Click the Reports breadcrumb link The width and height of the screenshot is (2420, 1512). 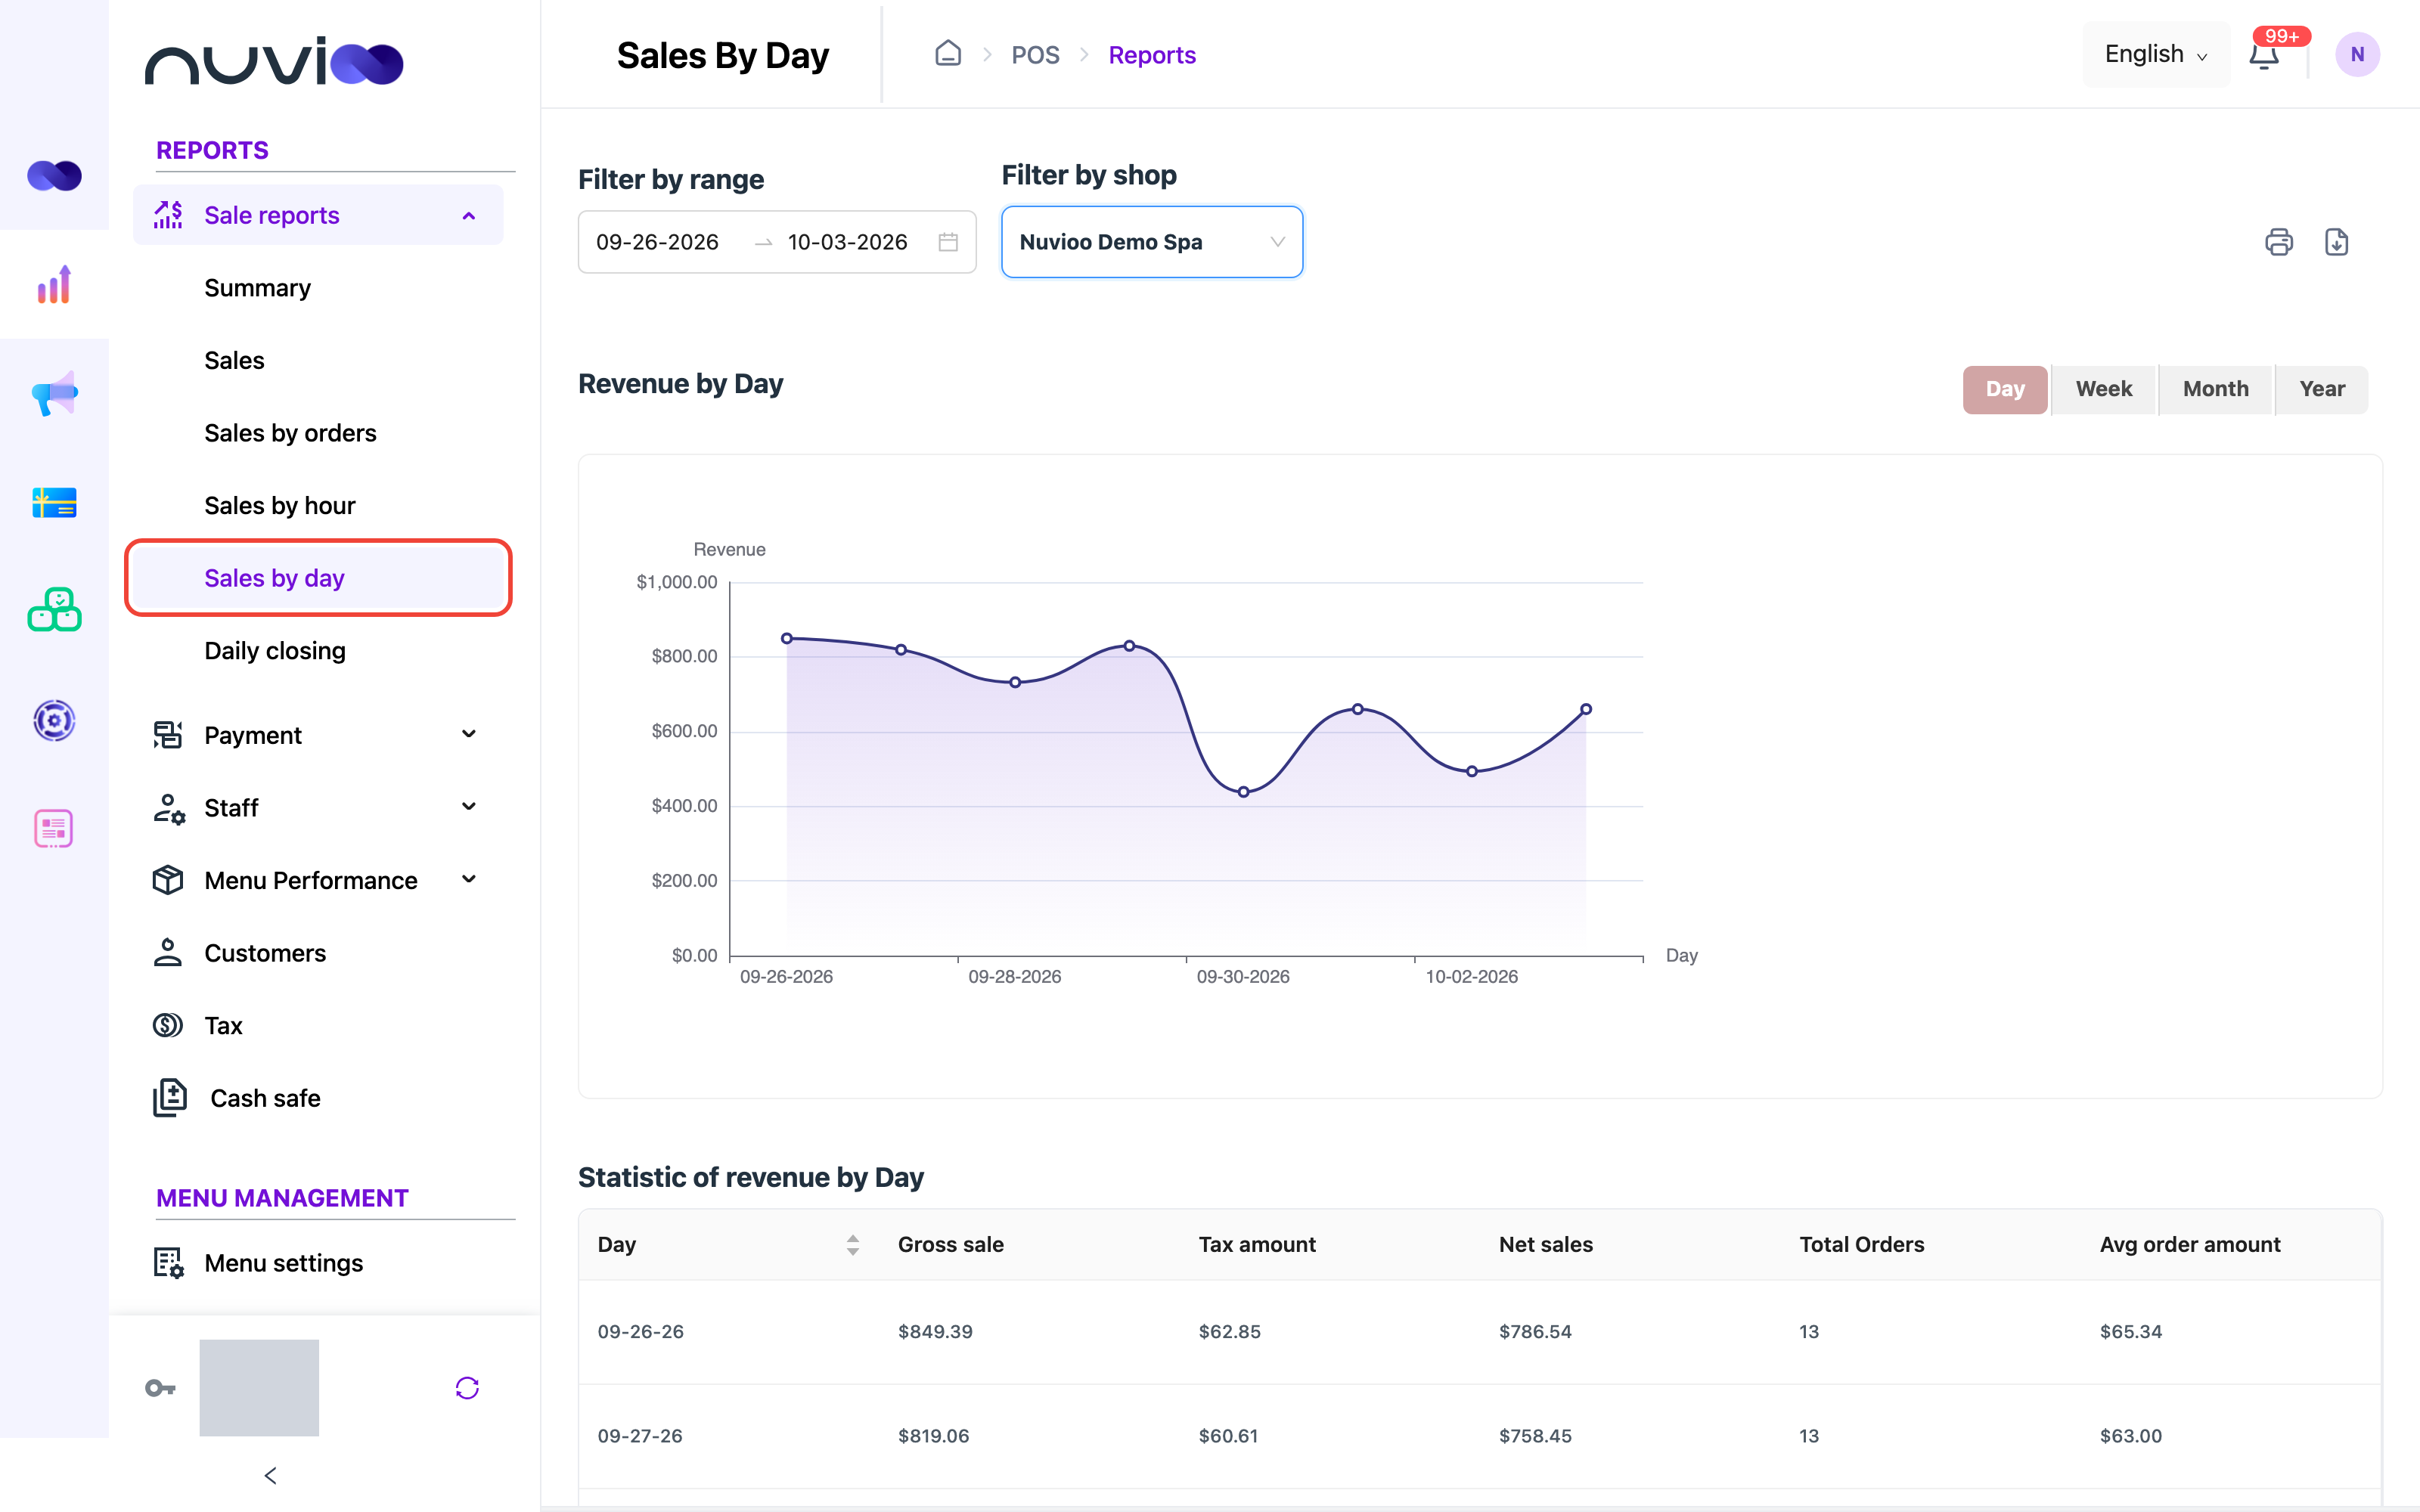coord(1151,55)
